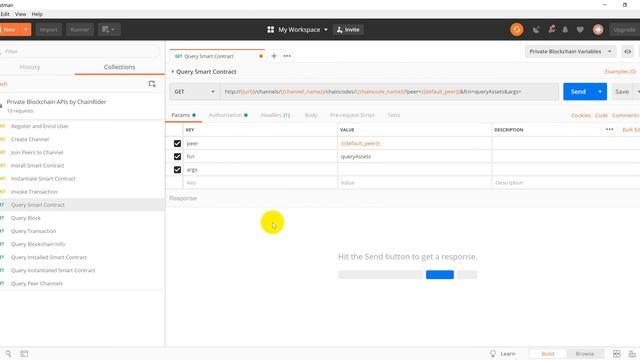
Task: Click the workspace grid icon
Action: tap(270, 29)
